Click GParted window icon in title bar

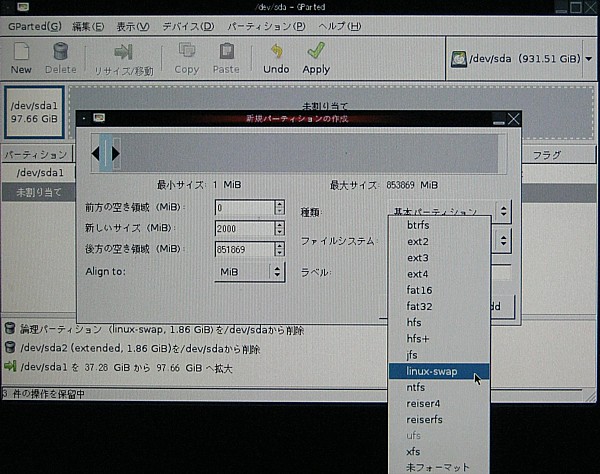23,7
